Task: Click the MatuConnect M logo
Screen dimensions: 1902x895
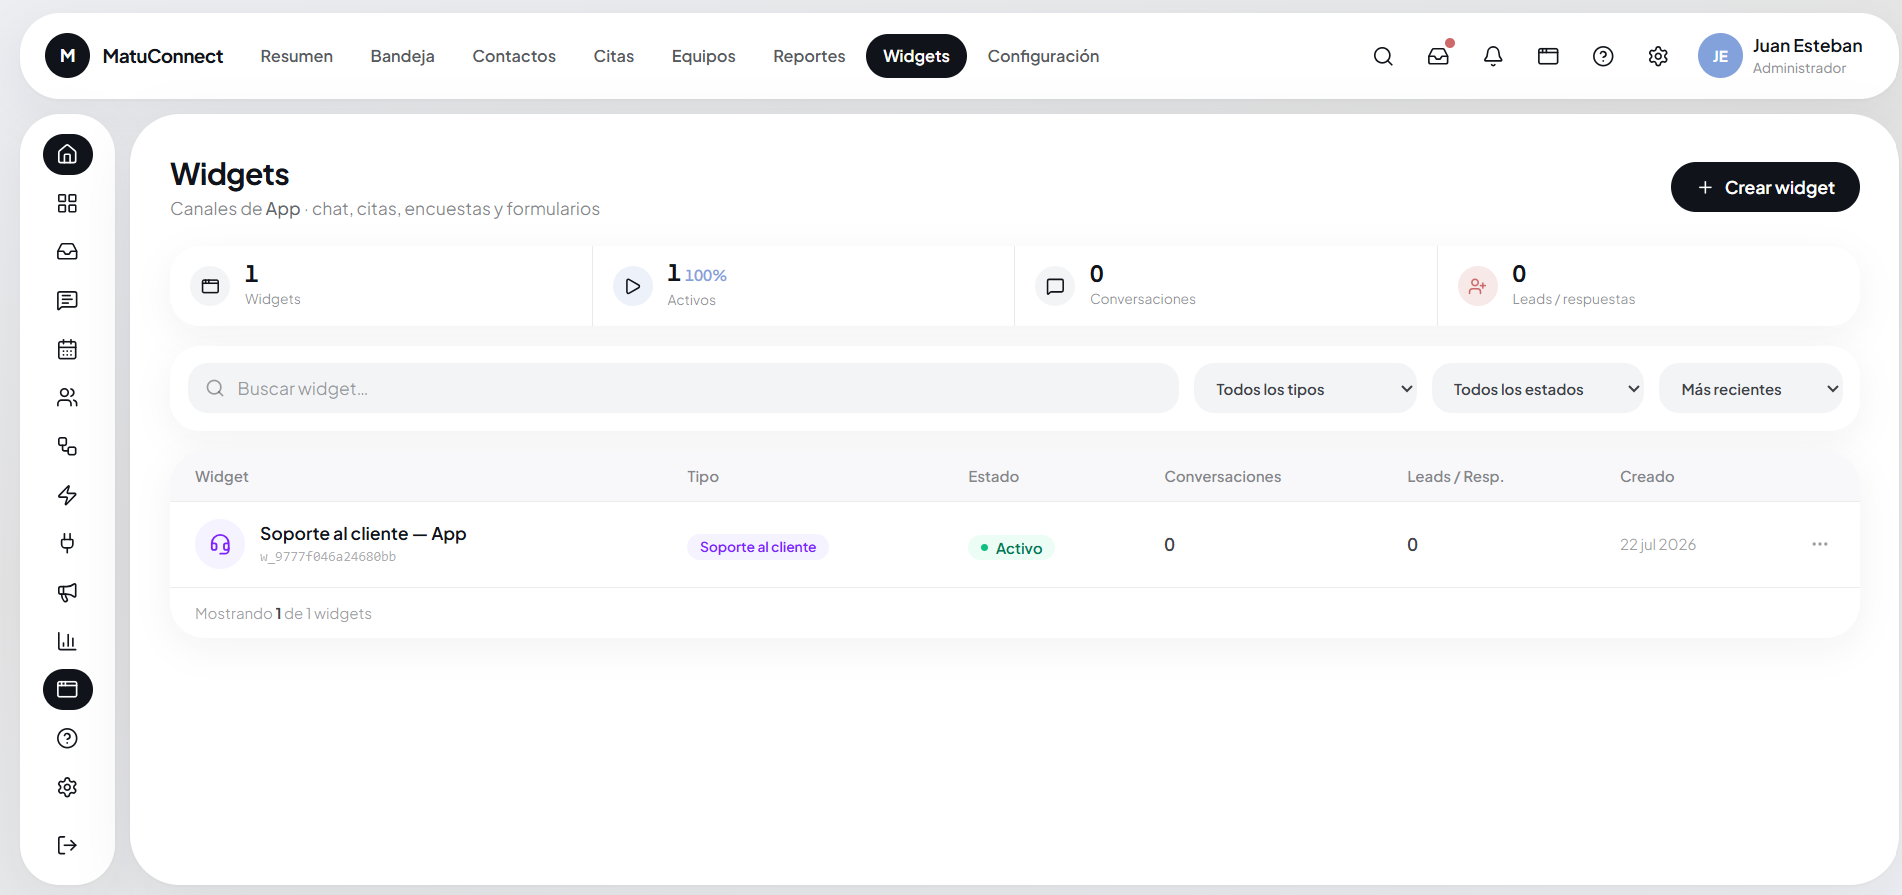Action: (67, 56)
